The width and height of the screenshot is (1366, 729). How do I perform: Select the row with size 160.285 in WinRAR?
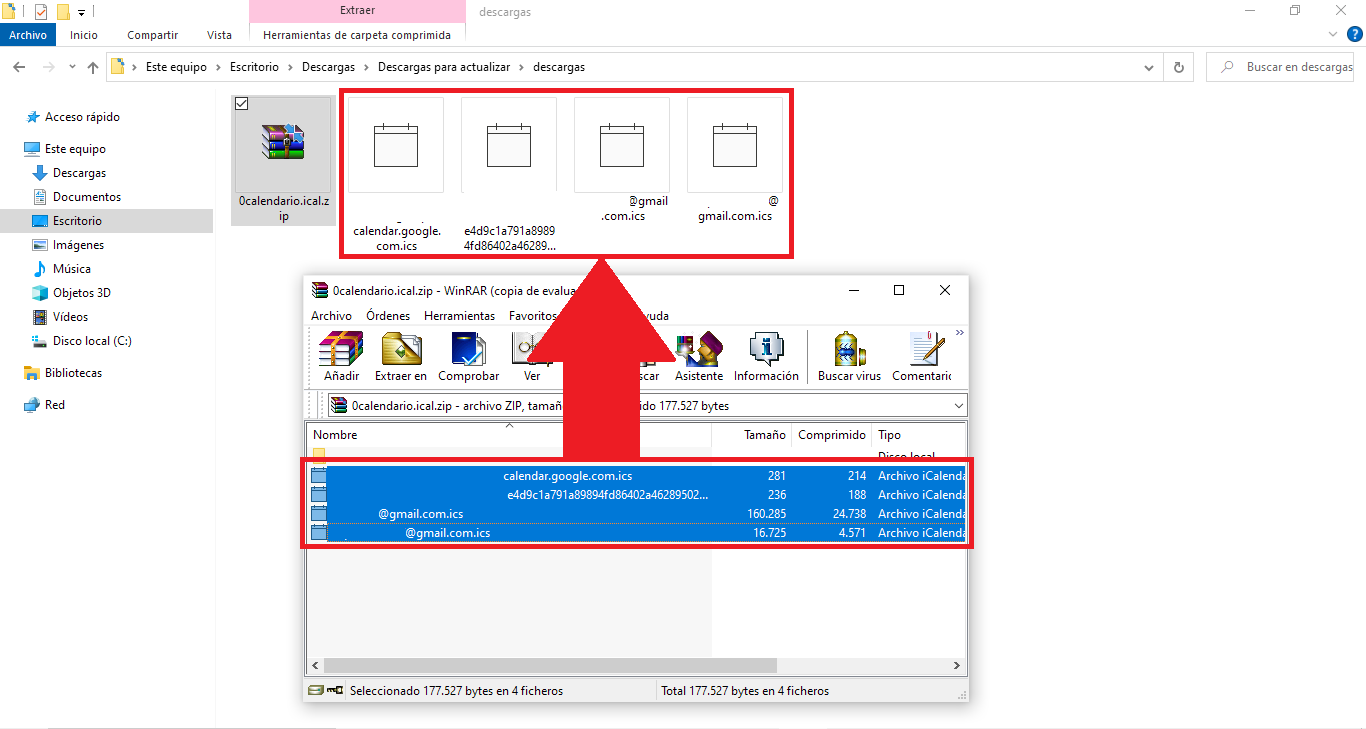pos(637,514)
